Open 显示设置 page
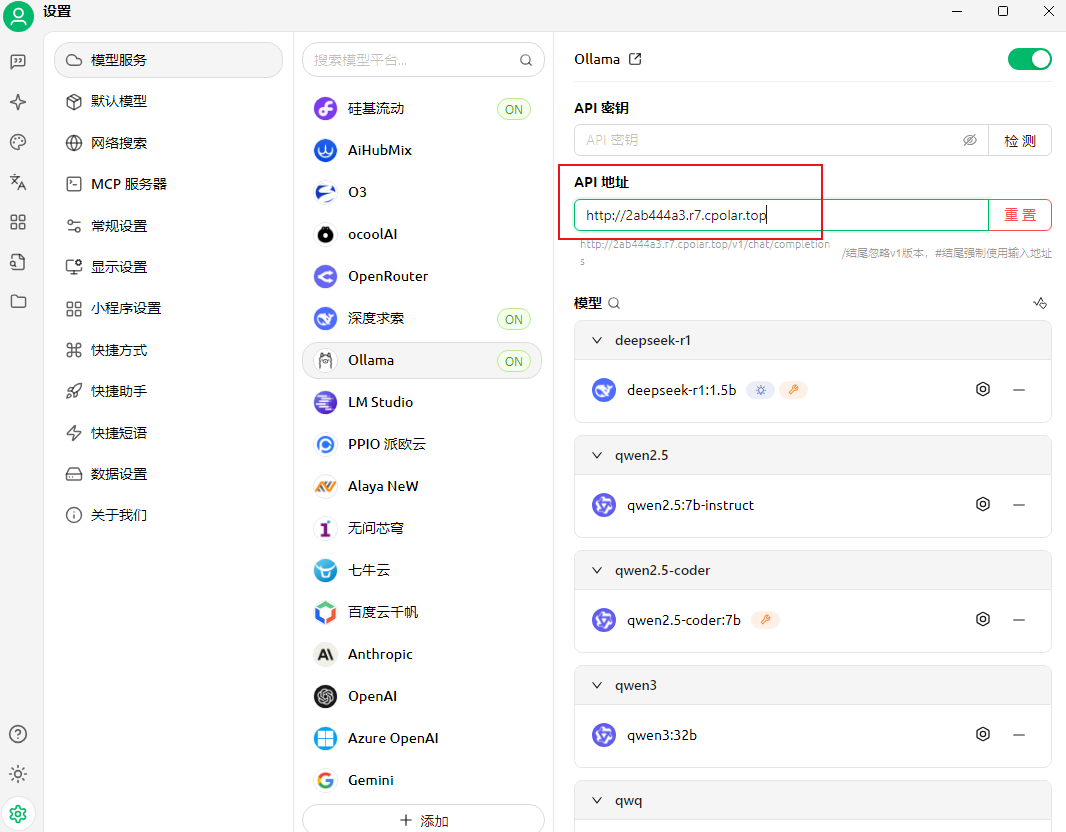 click(x=169, y=267)
